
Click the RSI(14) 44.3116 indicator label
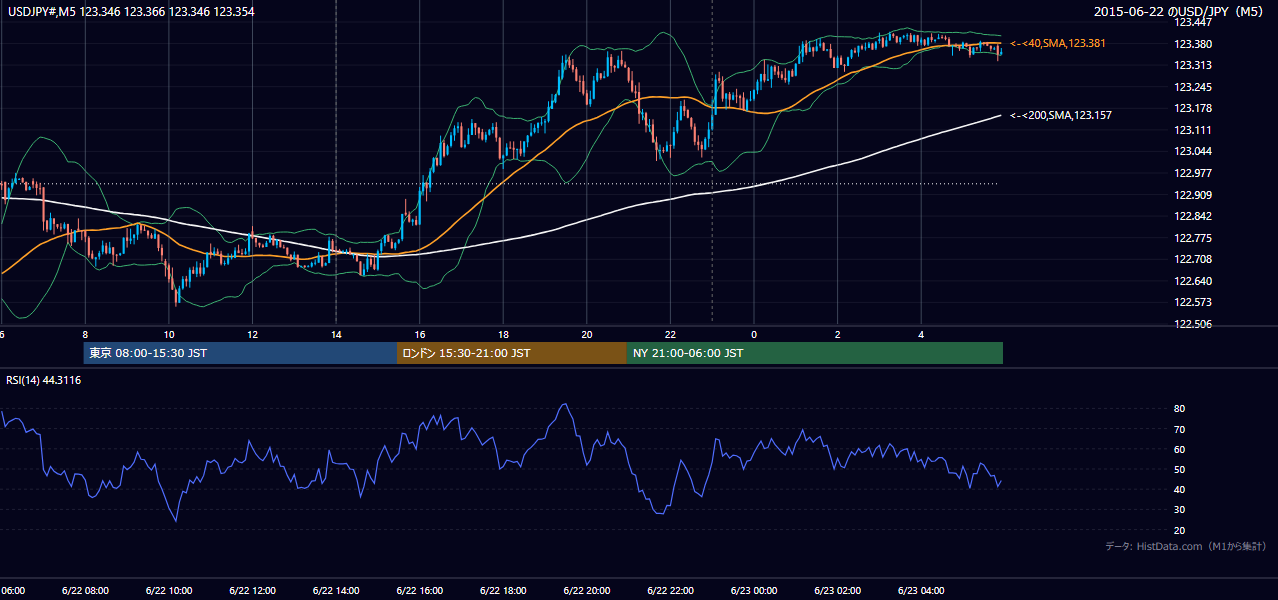44,380
